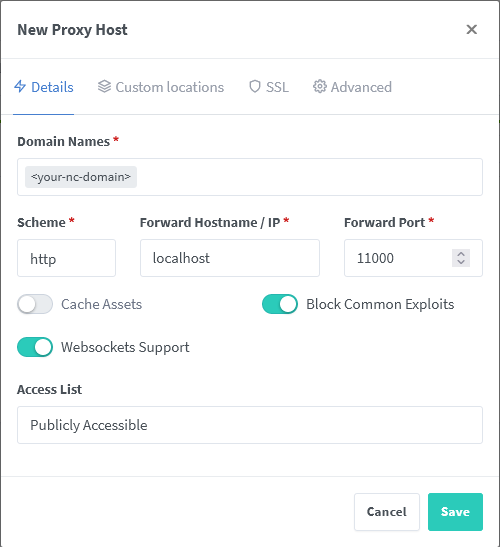Click the lightning bolt Details icon
500x547 pixels.
point(20,87)
